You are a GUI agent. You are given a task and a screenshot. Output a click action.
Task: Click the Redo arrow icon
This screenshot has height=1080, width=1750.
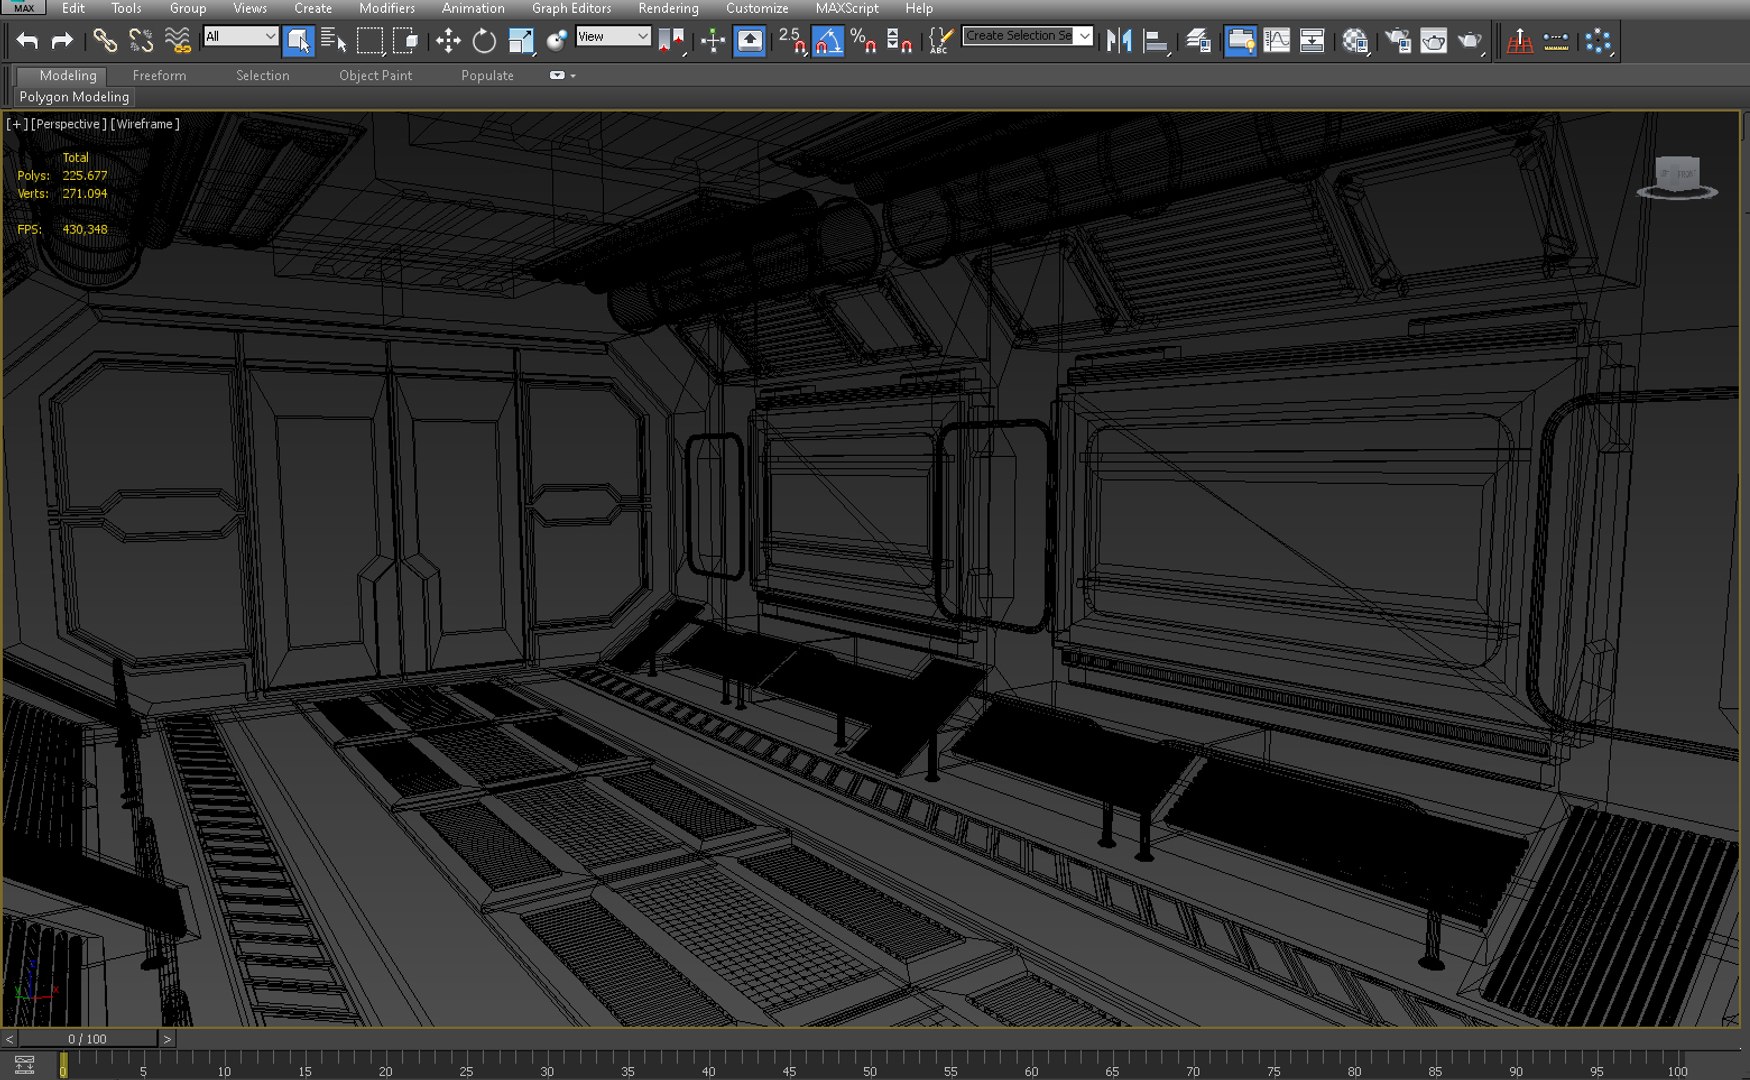pos(62,41)
